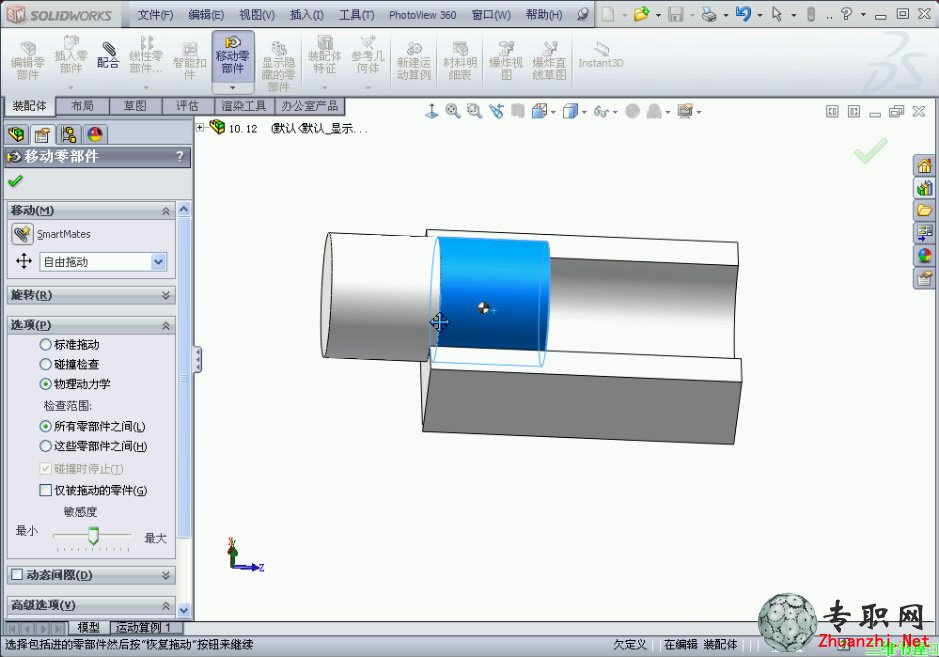Open the Edit (编辑) menu
This screenshot has height=657, width=939.
206,14
